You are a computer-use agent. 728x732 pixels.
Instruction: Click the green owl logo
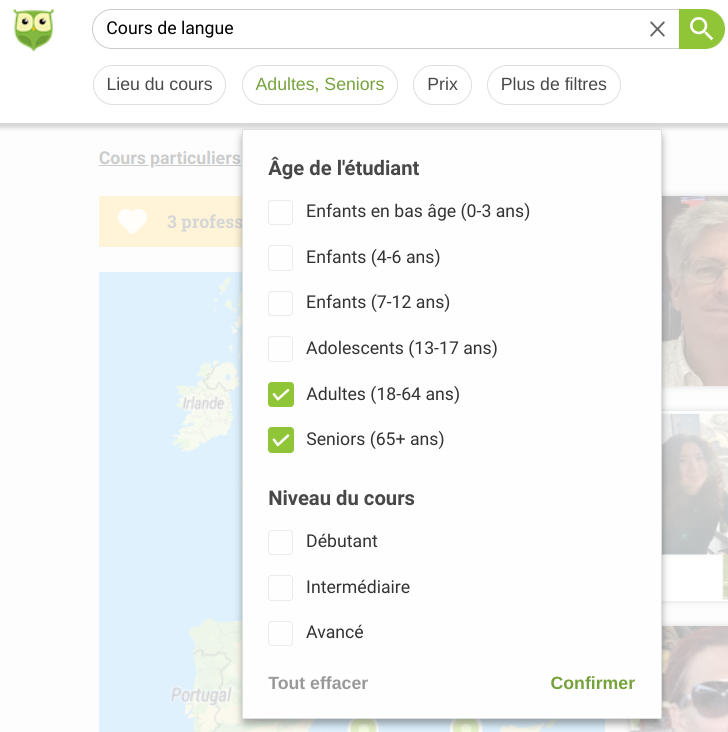coord(33,29)
